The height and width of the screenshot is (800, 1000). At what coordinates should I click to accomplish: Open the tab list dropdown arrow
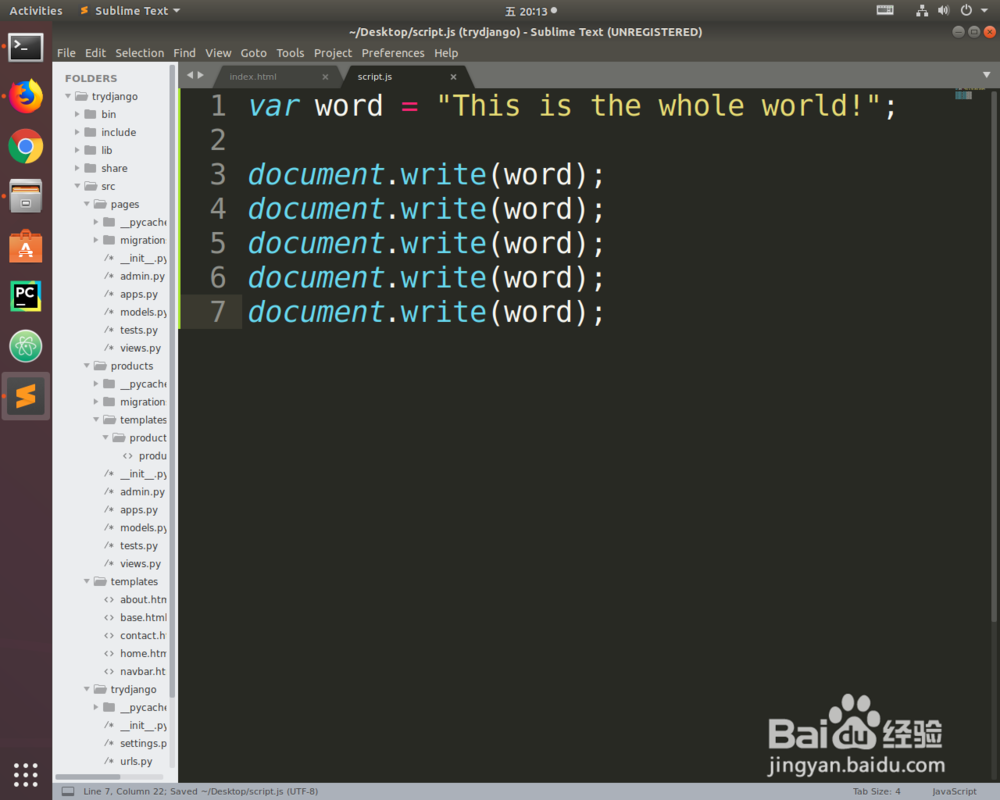[987, 75]
